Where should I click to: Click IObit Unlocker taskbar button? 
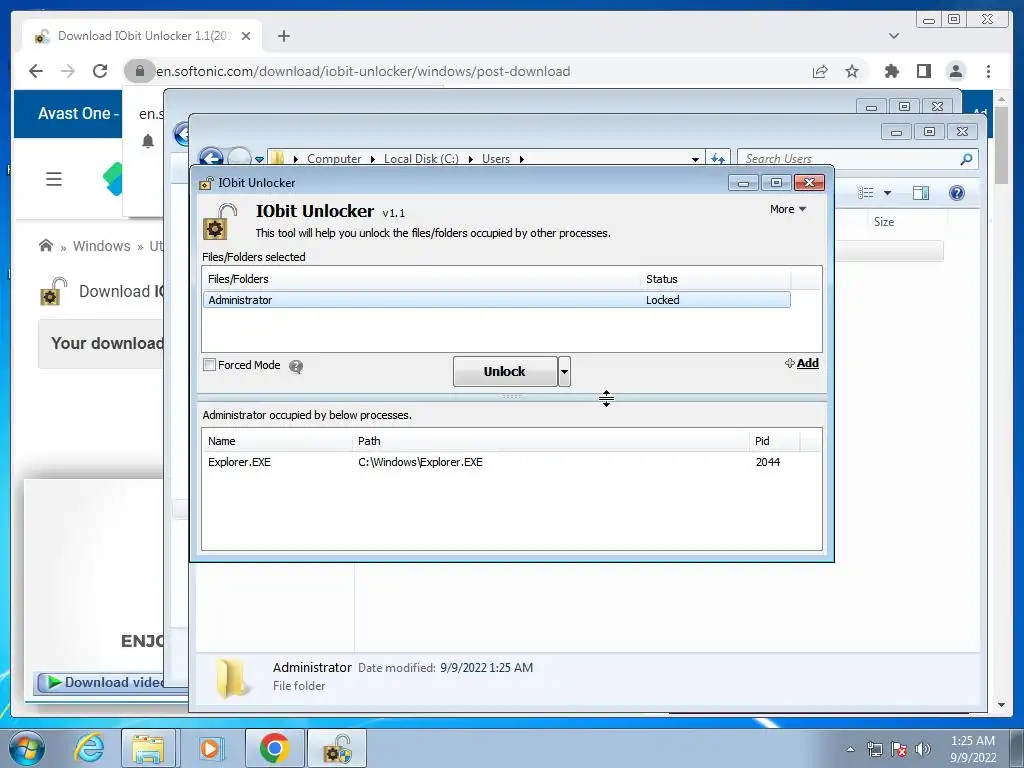(337, 748)
